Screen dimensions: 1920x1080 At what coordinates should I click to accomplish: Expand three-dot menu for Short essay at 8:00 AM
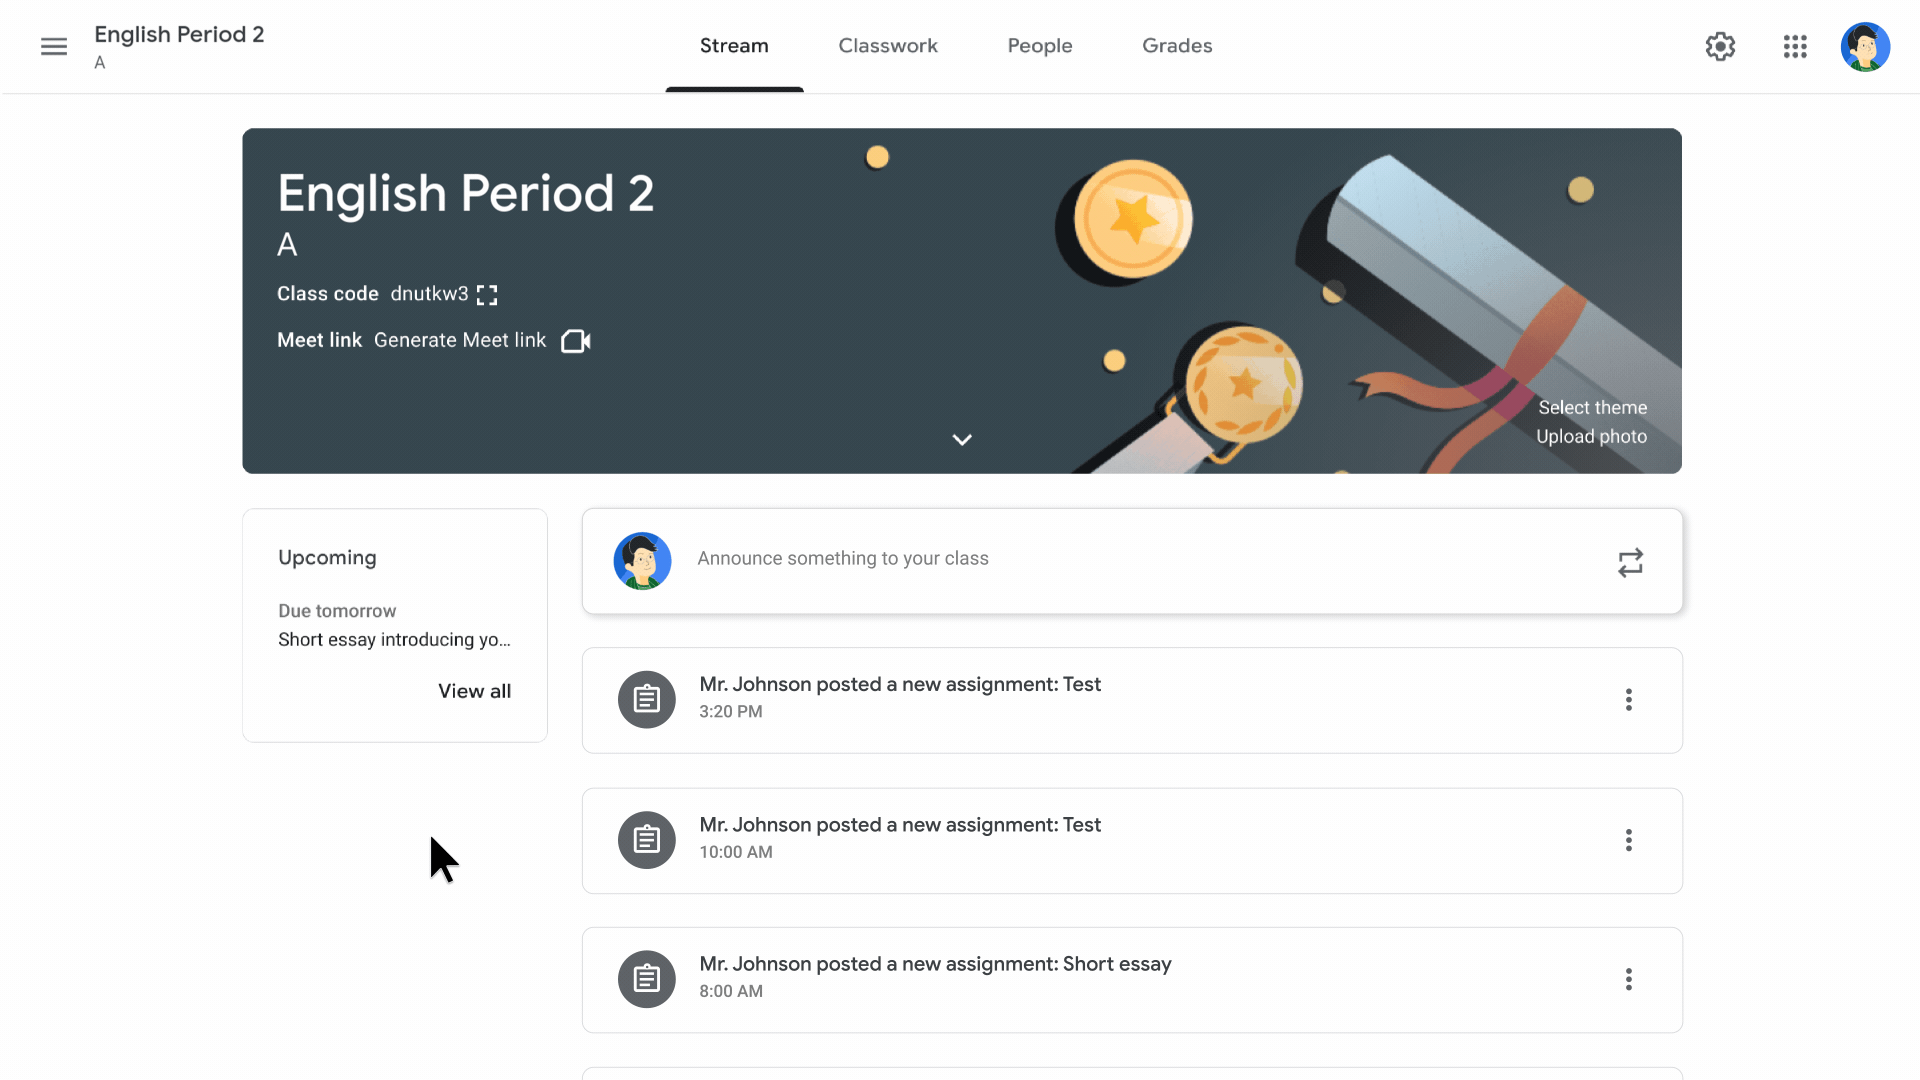coord(1629,978)
